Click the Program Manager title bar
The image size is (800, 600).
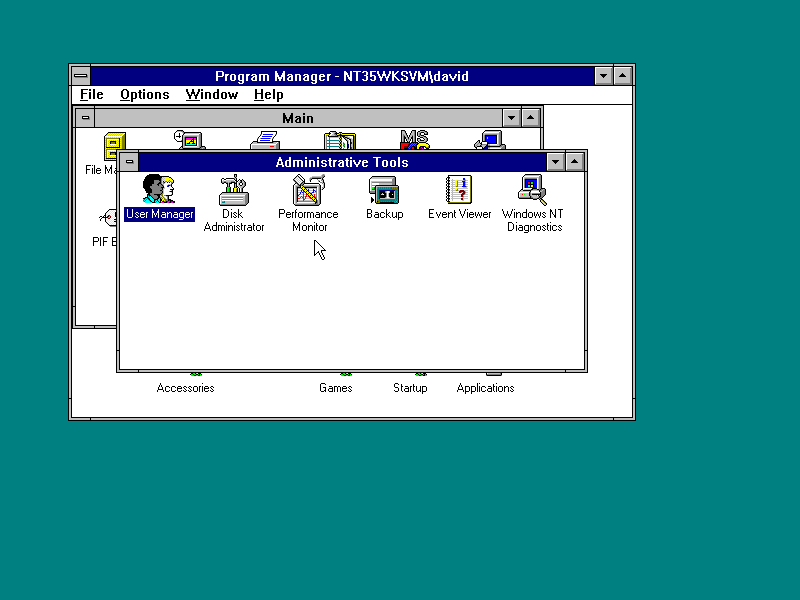coord(342,76)
